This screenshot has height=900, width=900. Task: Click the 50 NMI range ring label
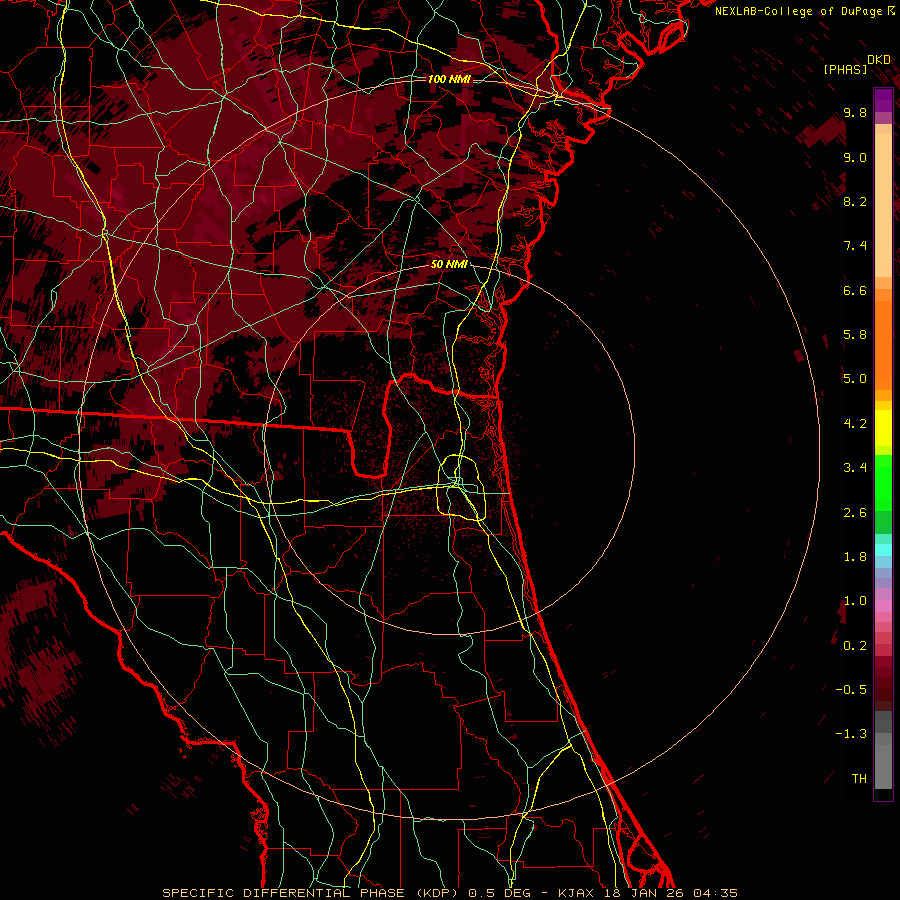tap(449, 264)
